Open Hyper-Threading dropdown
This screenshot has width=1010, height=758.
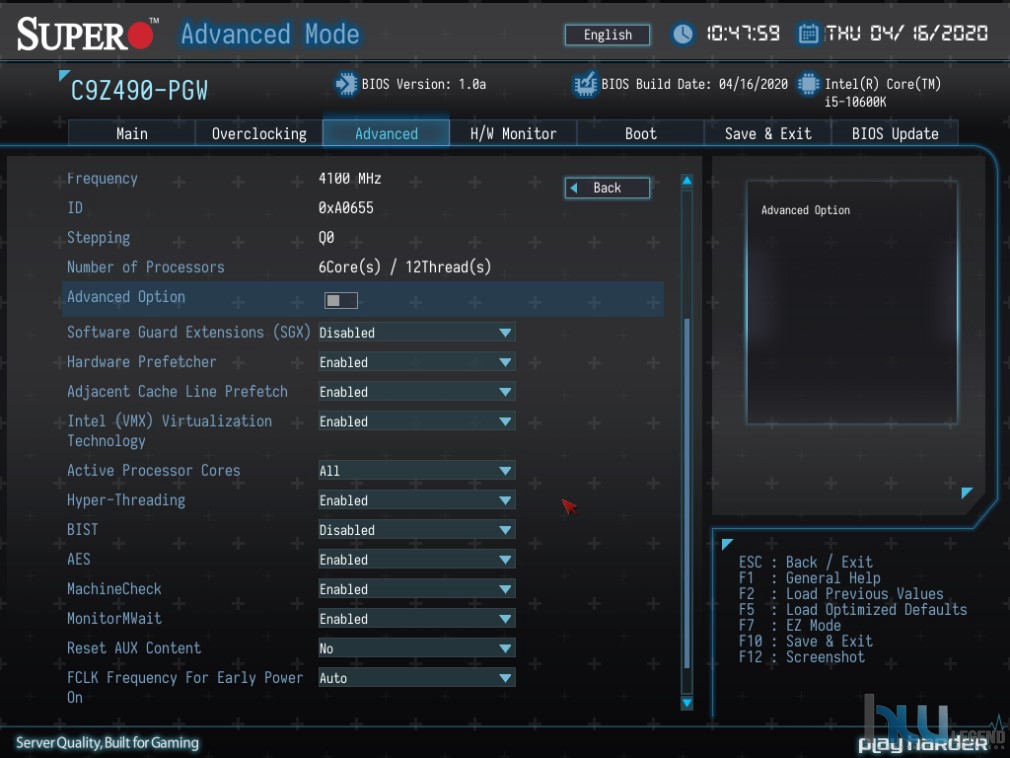(417, 500)
